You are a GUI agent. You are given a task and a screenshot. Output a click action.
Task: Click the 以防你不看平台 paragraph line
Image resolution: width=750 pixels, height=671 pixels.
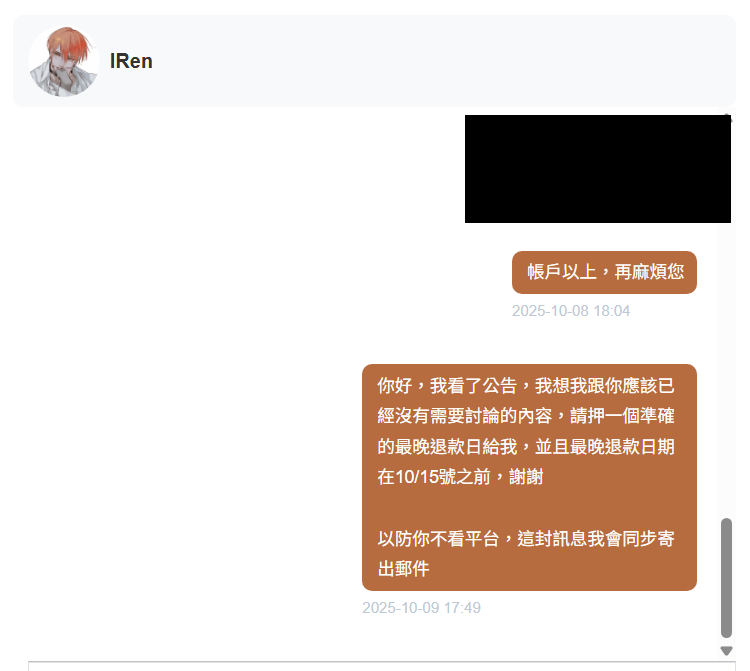click(526, 539)
